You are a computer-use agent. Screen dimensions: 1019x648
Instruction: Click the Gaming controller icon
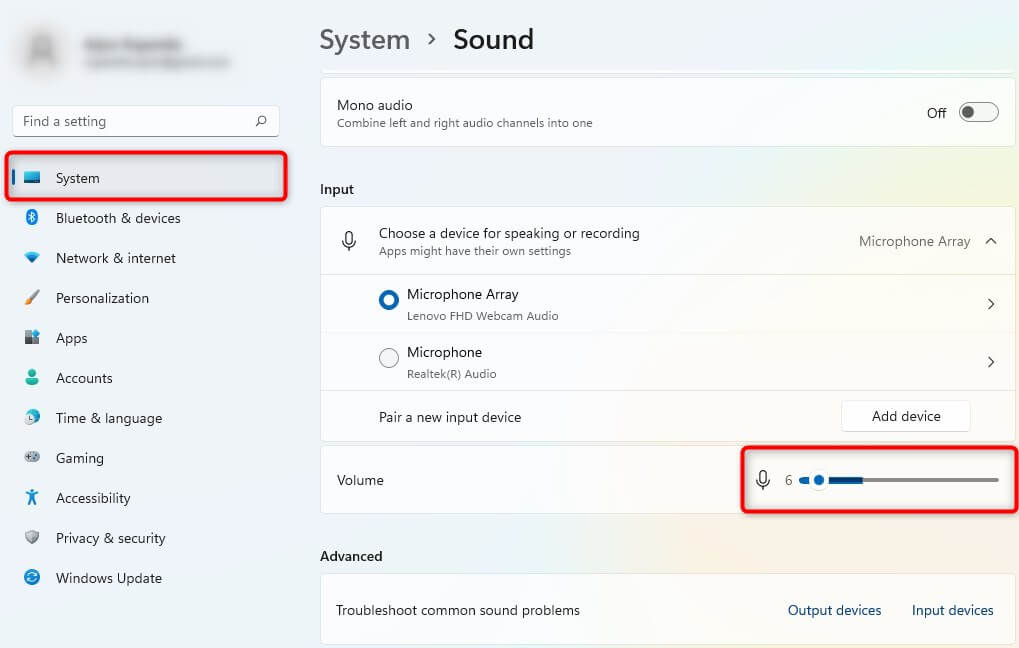(x=32, y=458)
